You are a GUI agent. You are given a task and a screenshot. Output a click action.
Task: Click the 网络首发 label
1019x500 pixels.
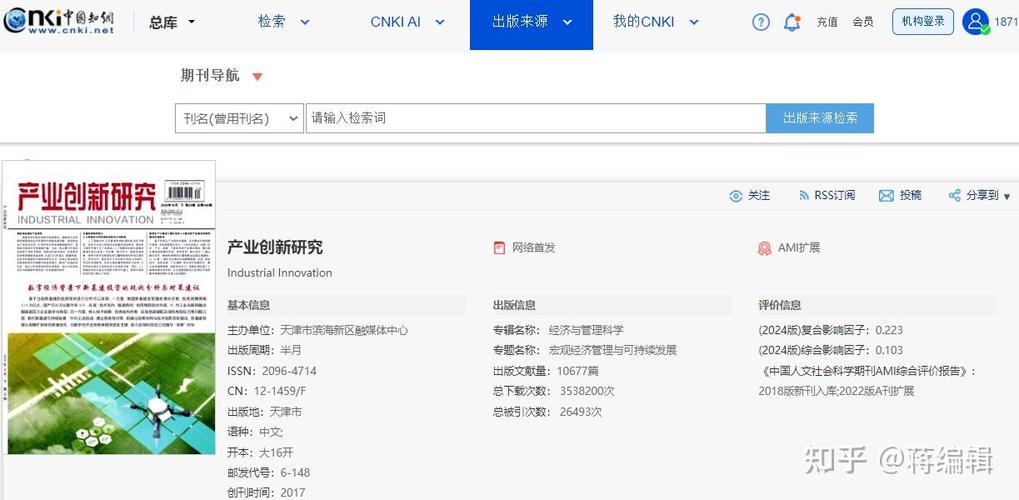pos(534,248)
